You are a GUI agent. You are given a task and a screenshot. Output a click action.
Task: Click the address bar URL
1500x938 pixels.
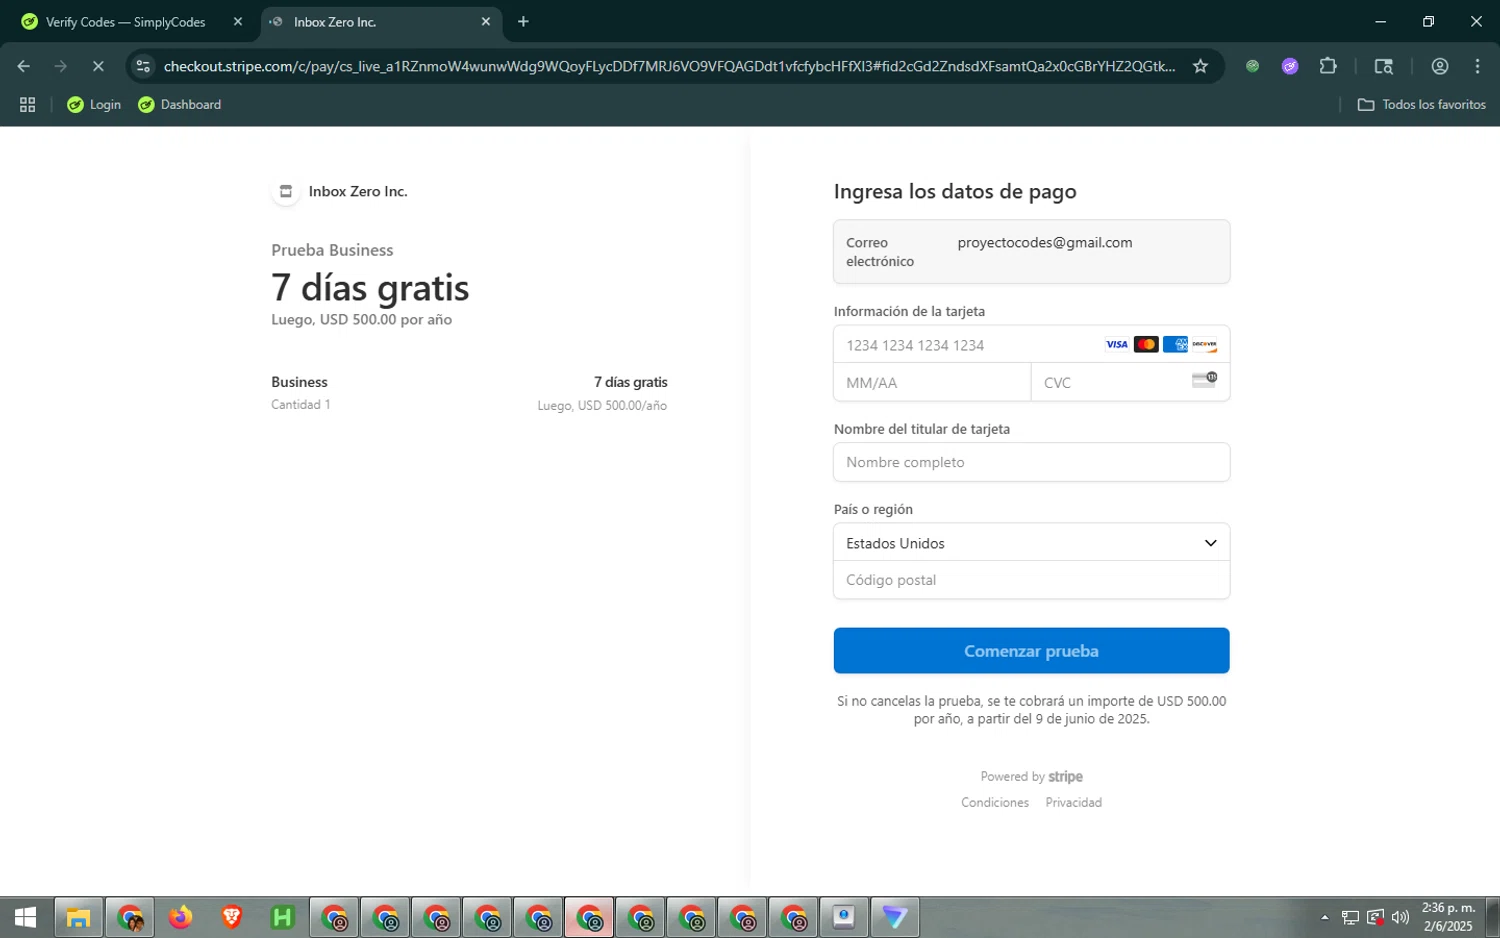670,66
